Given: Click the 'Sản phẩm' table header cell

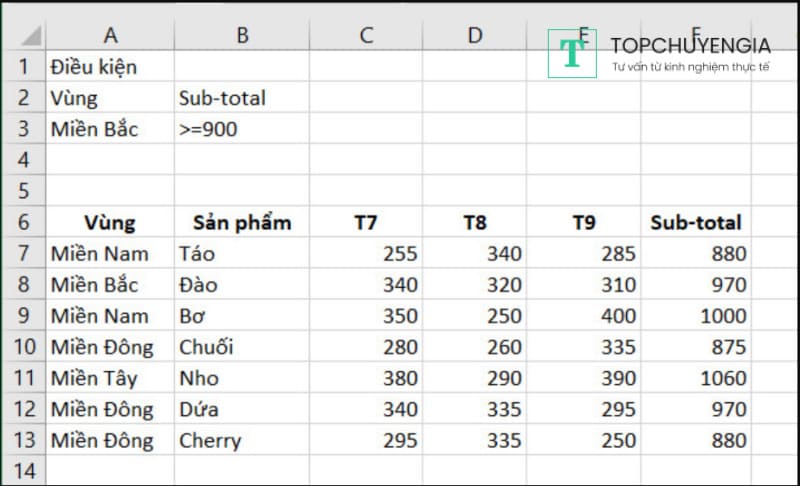Looking at the screenshot, I should [241, 222].
